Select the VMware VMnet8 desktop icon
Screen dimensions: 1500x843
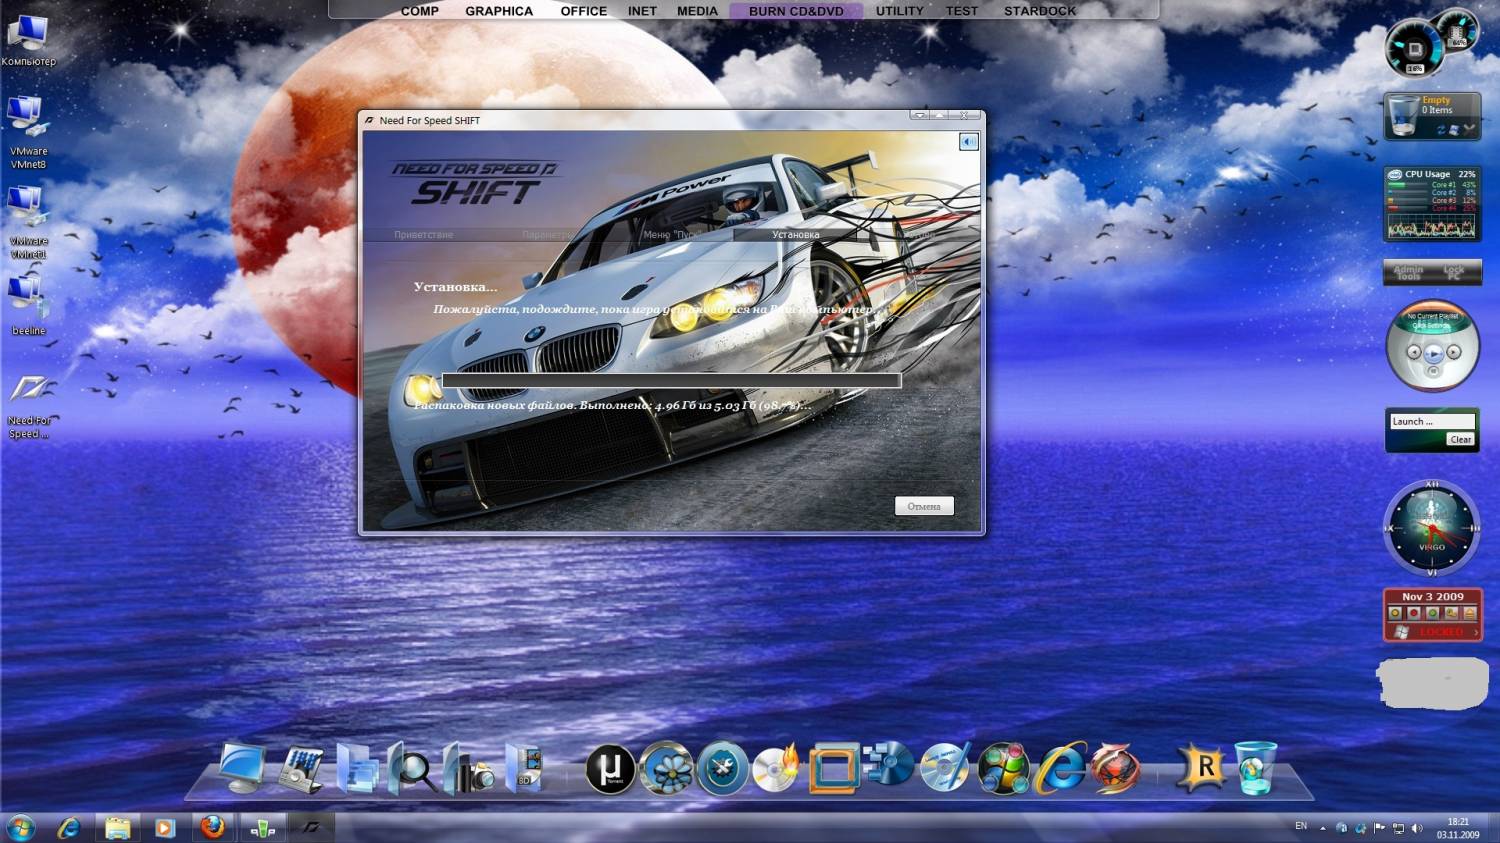(x=28, y=132)
